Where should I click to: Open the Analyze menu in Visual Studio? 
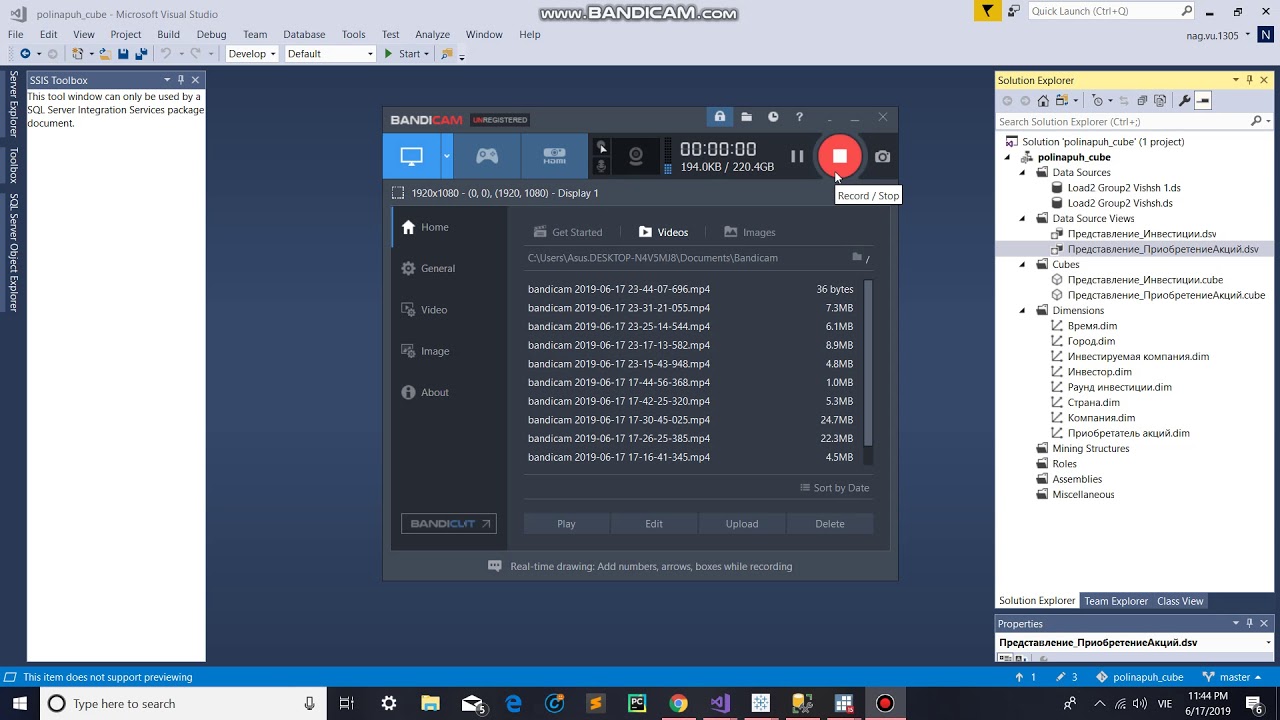tap(432, 34)
